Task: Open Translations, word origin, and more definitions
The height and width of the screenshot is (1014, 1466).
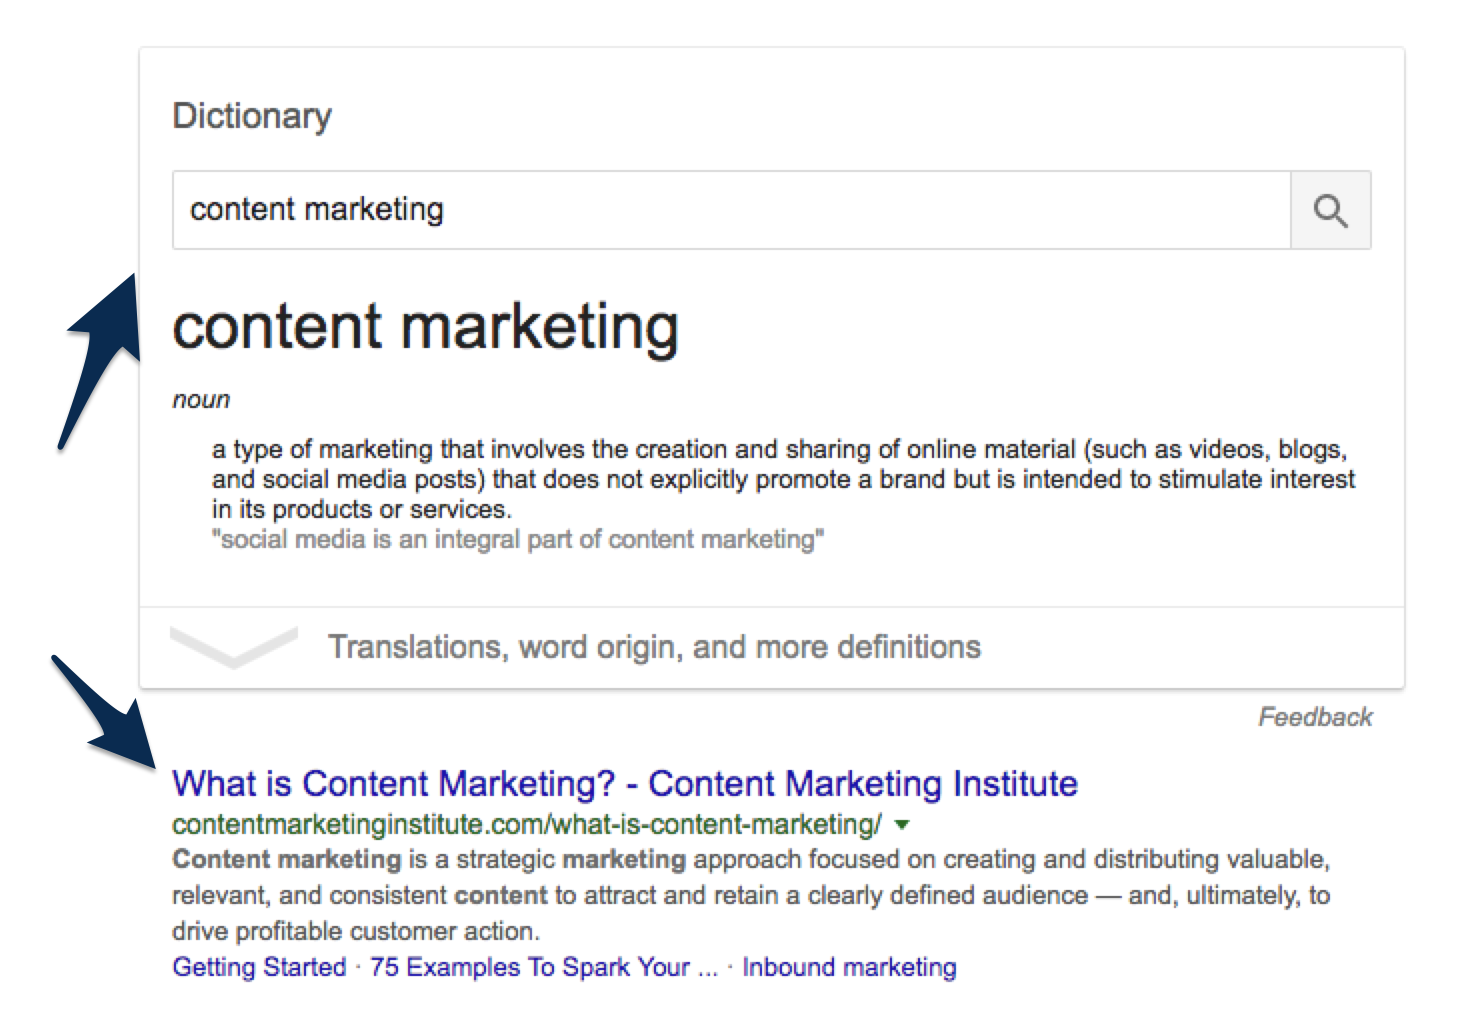Action: tap(654, 647)
